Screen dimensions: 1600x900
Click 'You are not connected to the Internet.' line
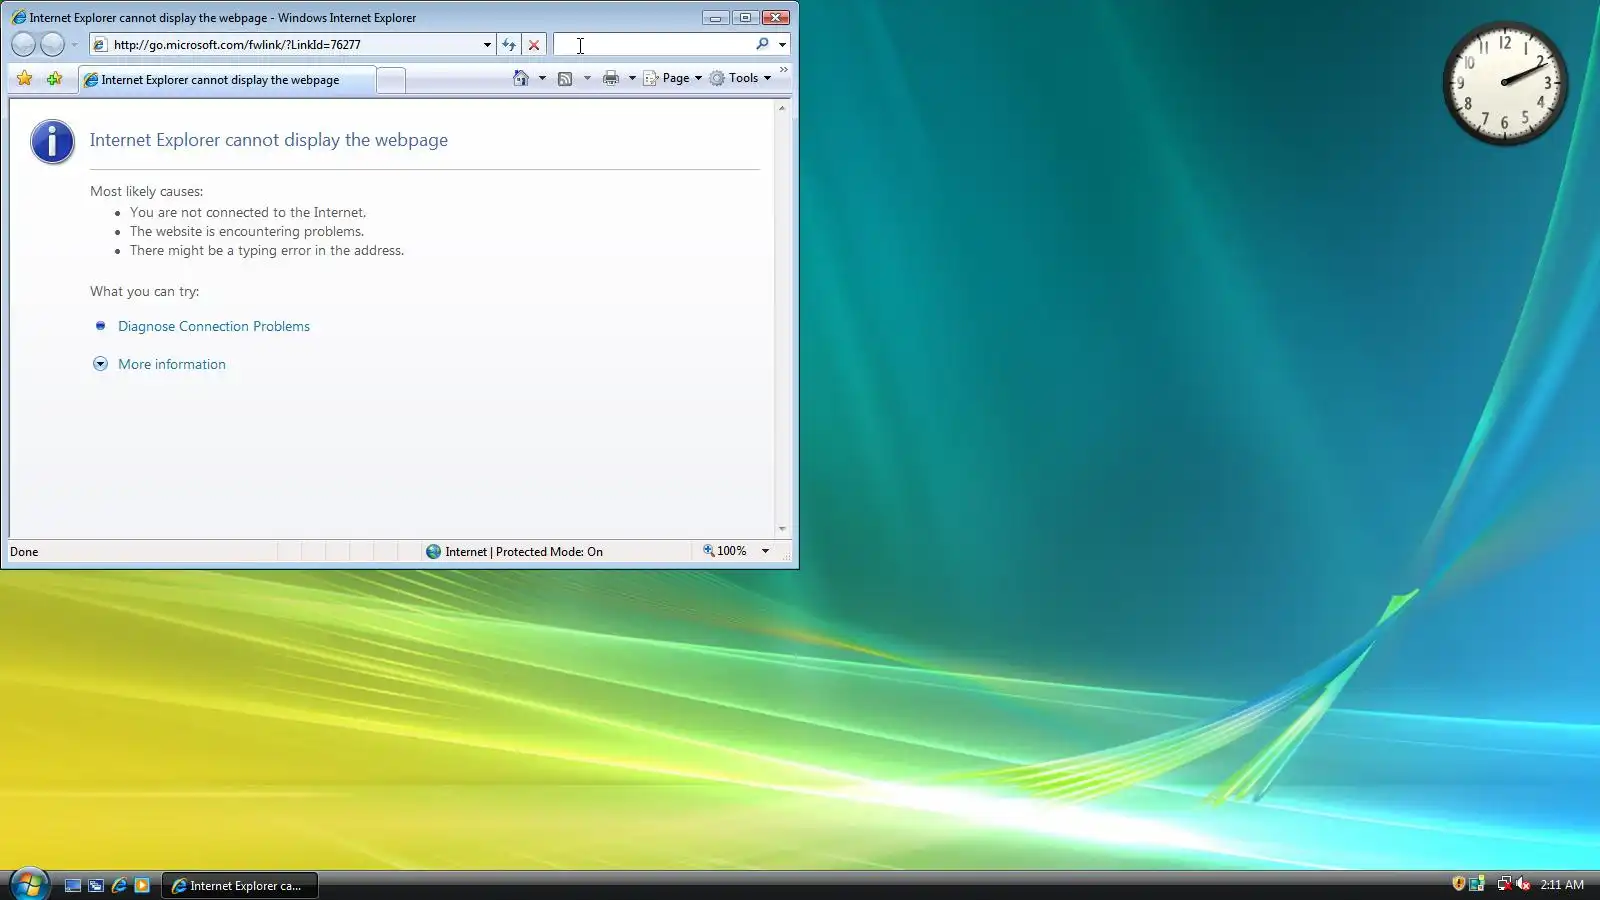click(x=248, y=212)
